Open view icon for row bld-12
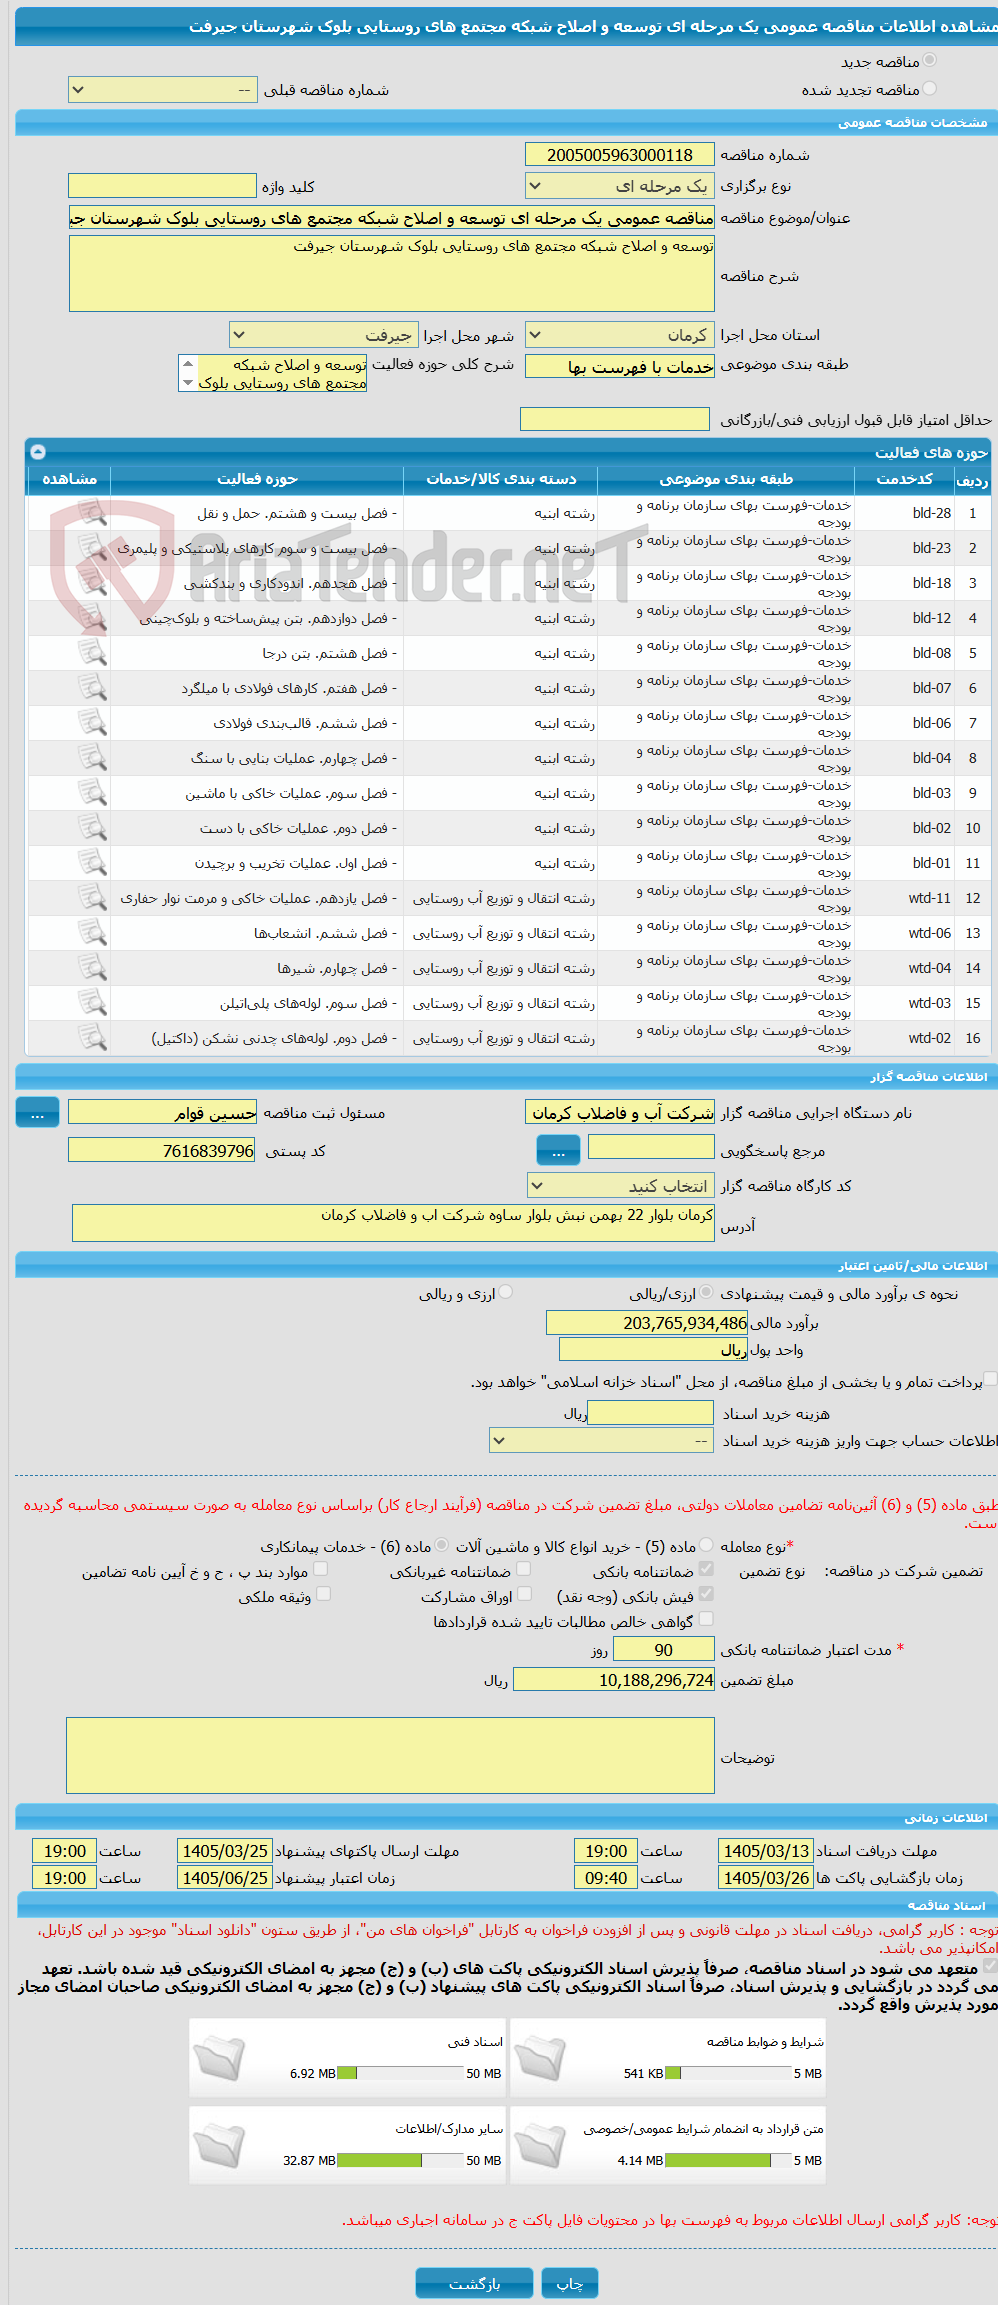998x2305 pixels. [x=92, y=618]
